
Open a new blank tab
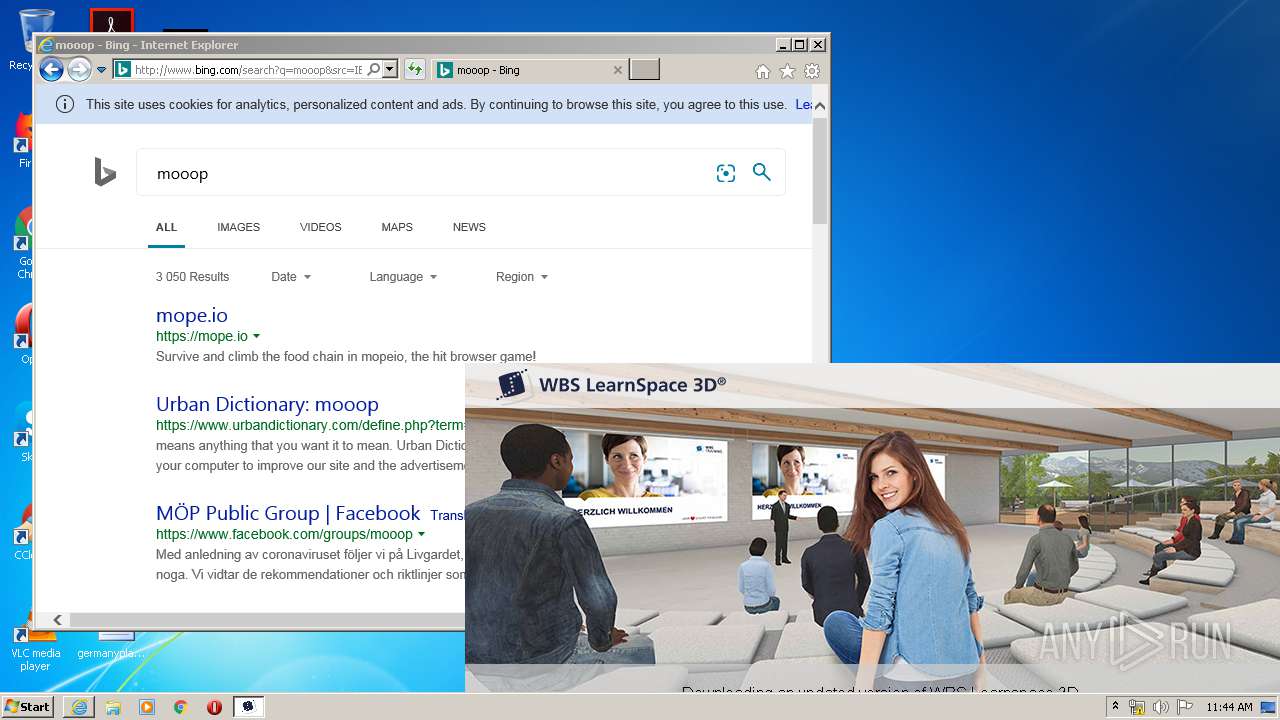coord(644,70)
